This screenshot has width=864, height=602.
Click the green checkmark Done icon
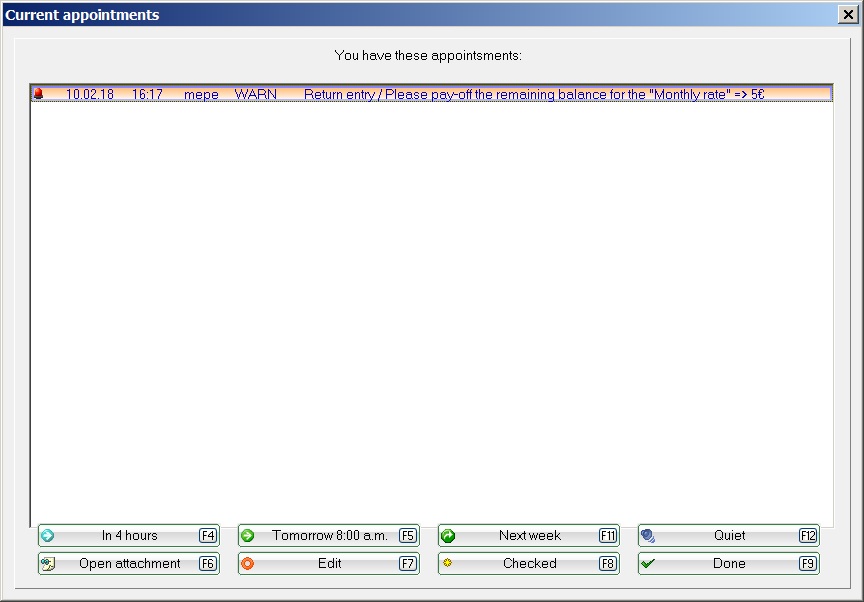tap(648, 564)
